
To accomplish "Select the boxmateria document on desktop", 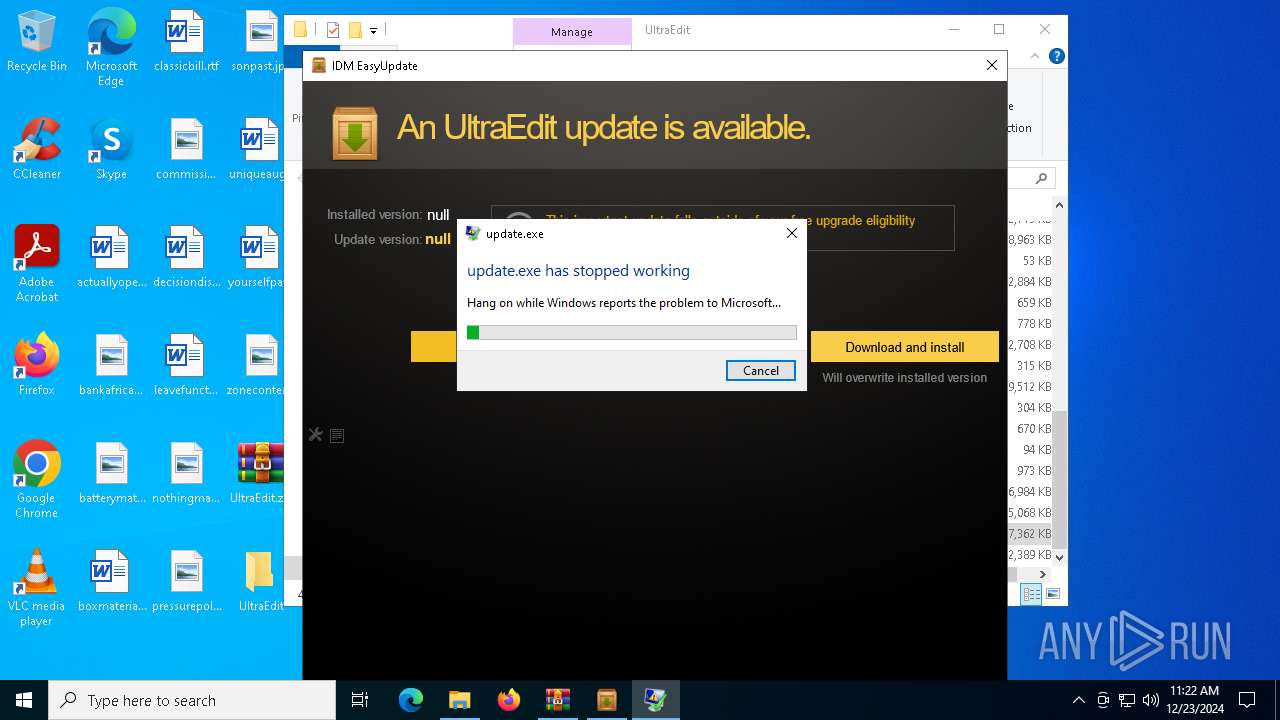I will (111, 582).
